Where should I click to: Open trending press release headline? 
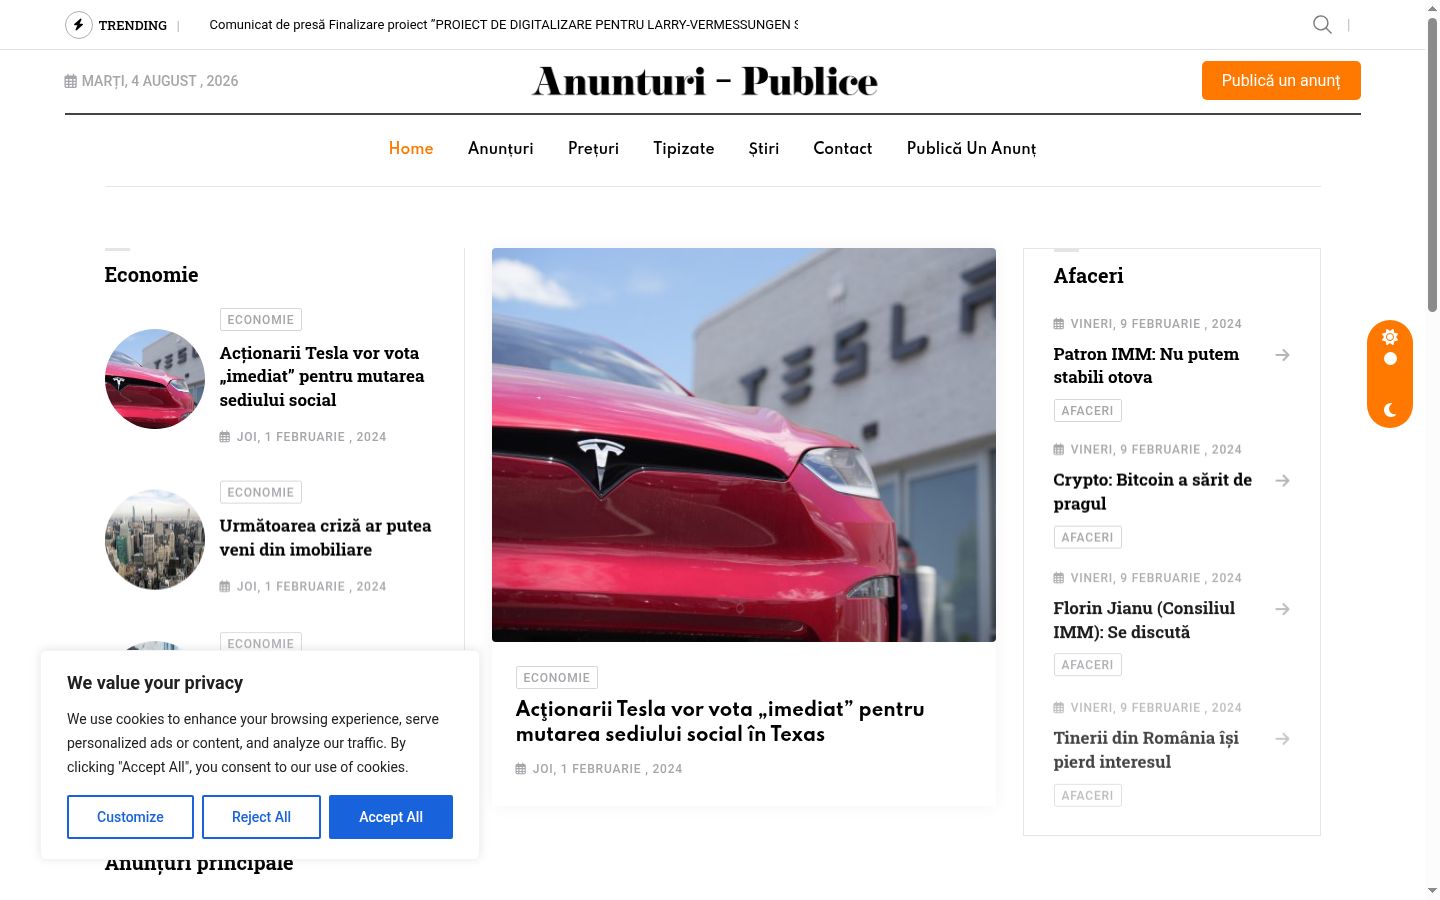[x=503, y=25]
